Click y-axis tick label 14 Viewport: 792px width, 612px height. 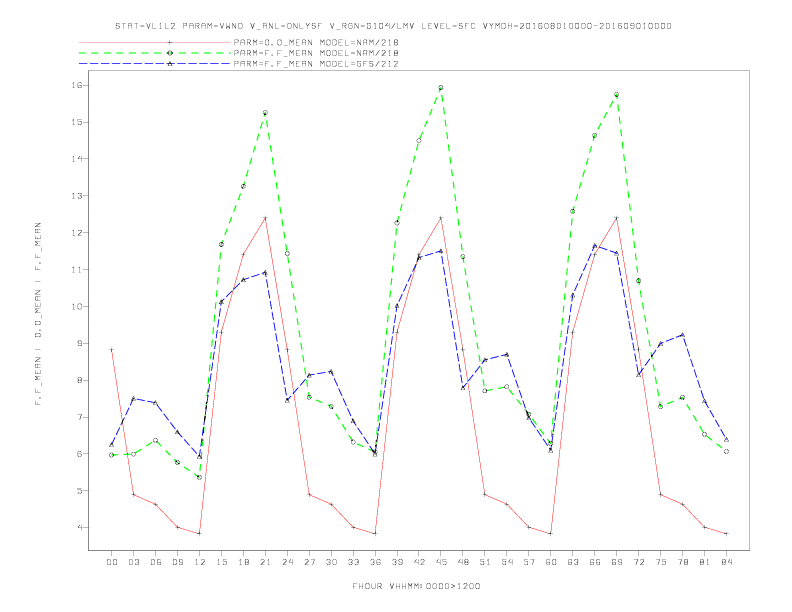point(77,159)
